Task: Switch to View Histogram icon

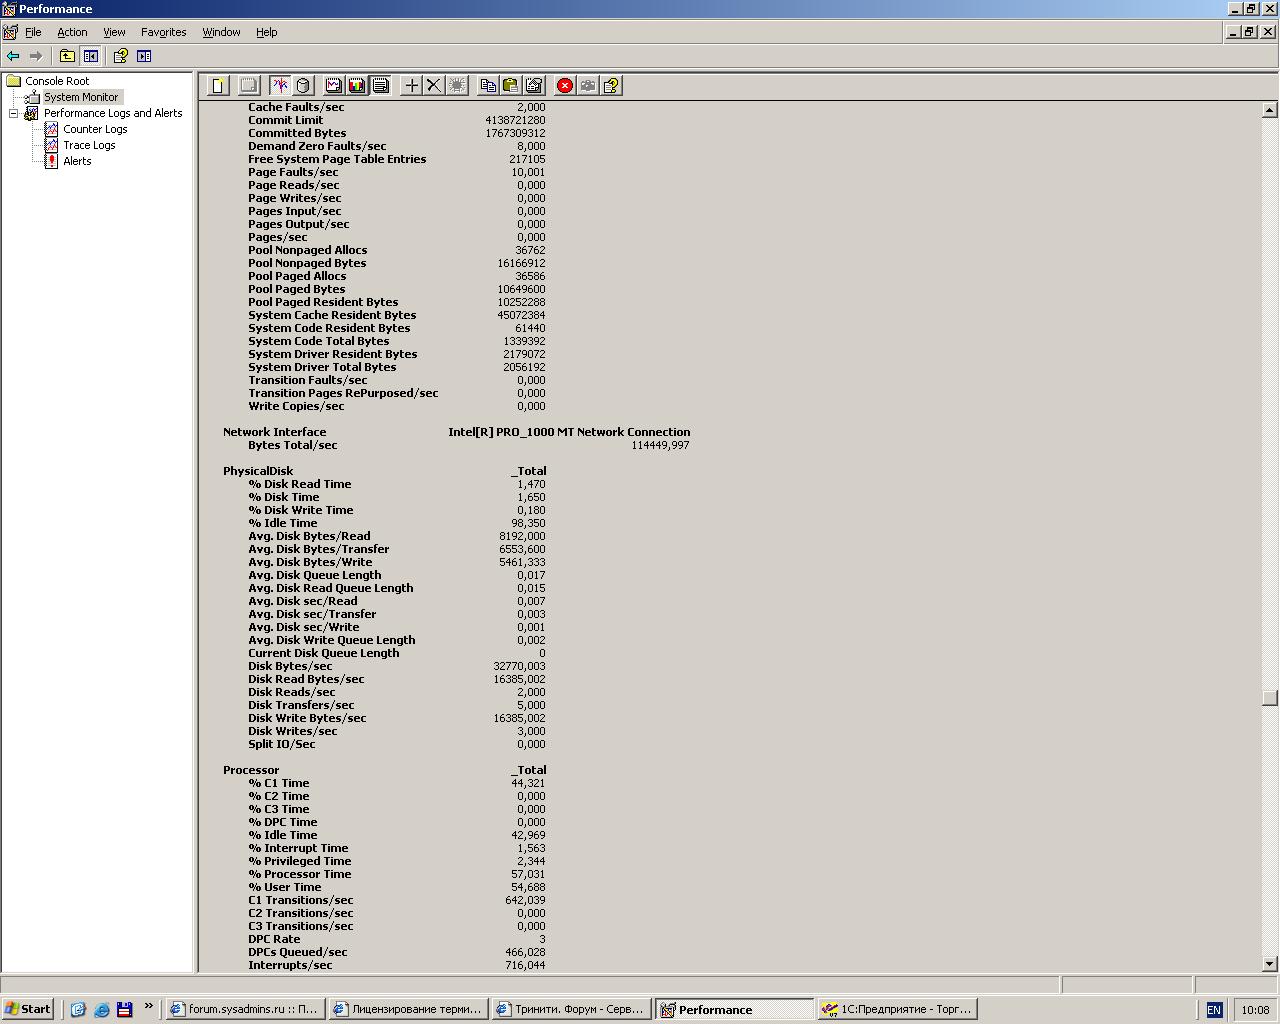Action: [357, 86]
